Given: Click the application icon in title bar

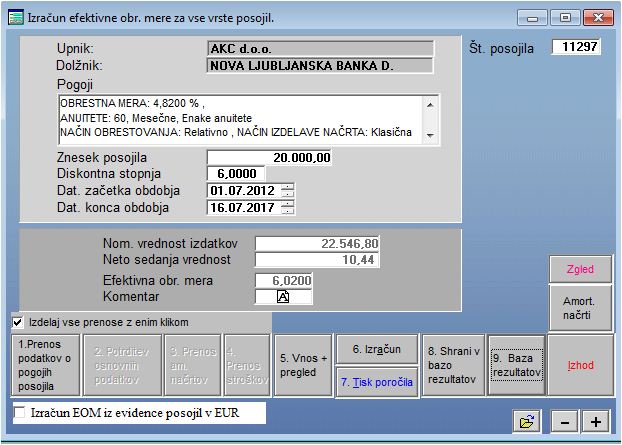Looking at the screenshot, I should [x=15, y=17].
